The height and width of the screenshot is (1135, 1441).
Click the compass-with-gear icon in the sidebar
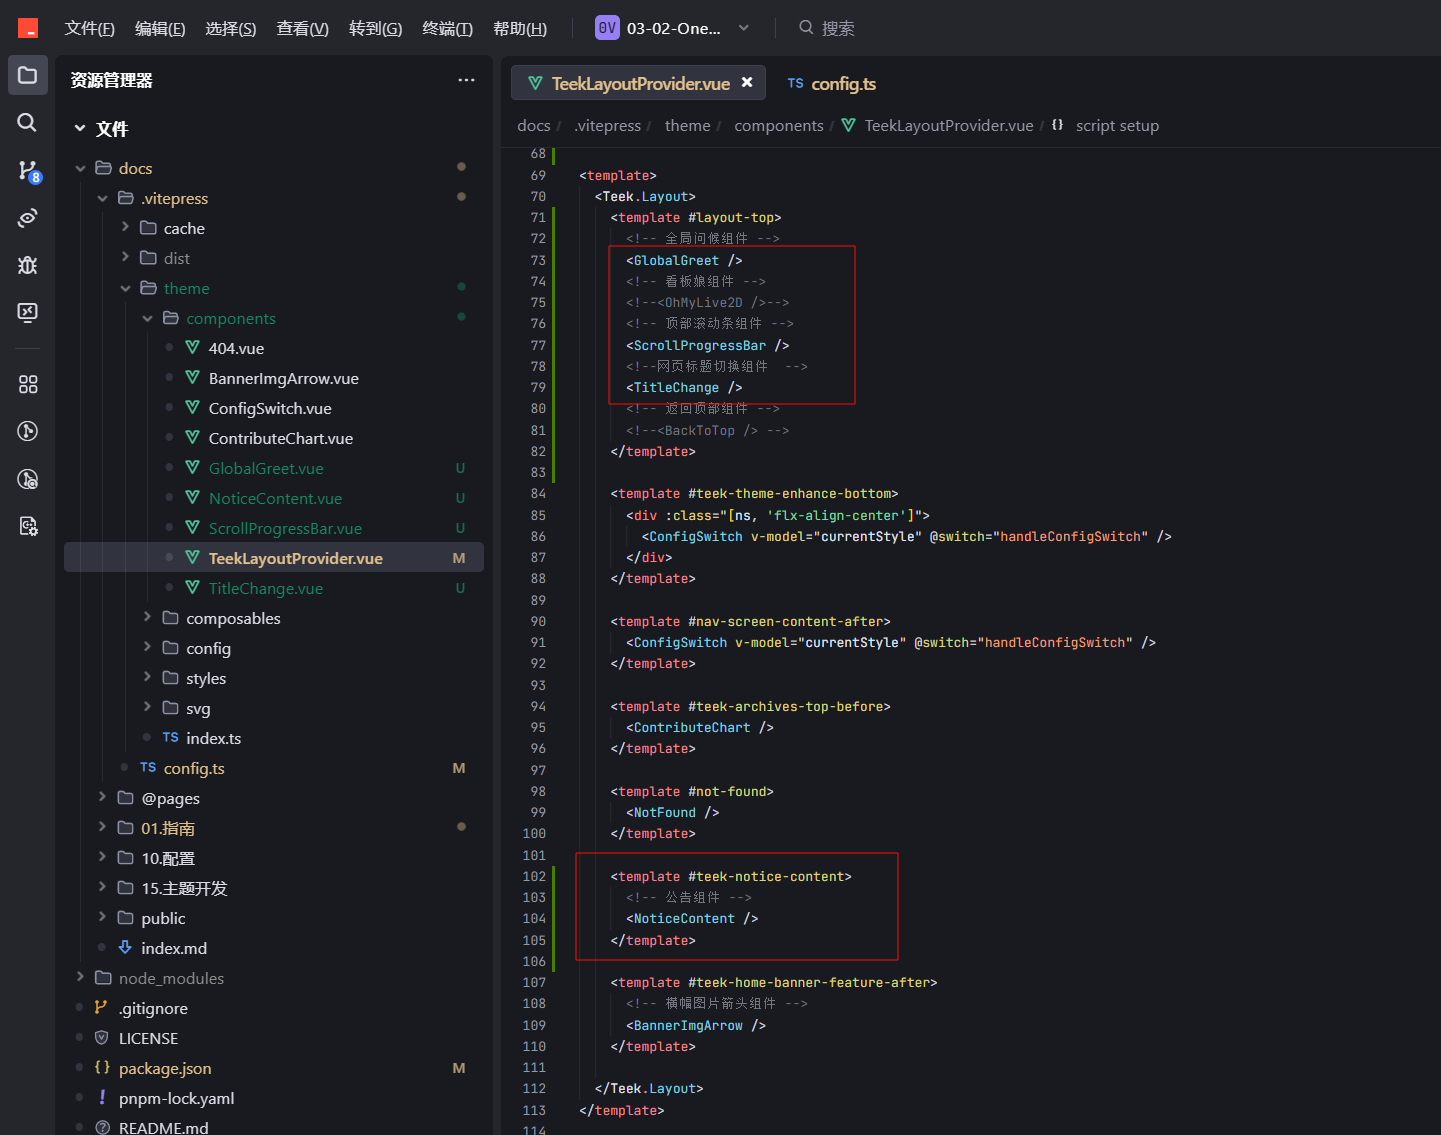pos(28,479)
